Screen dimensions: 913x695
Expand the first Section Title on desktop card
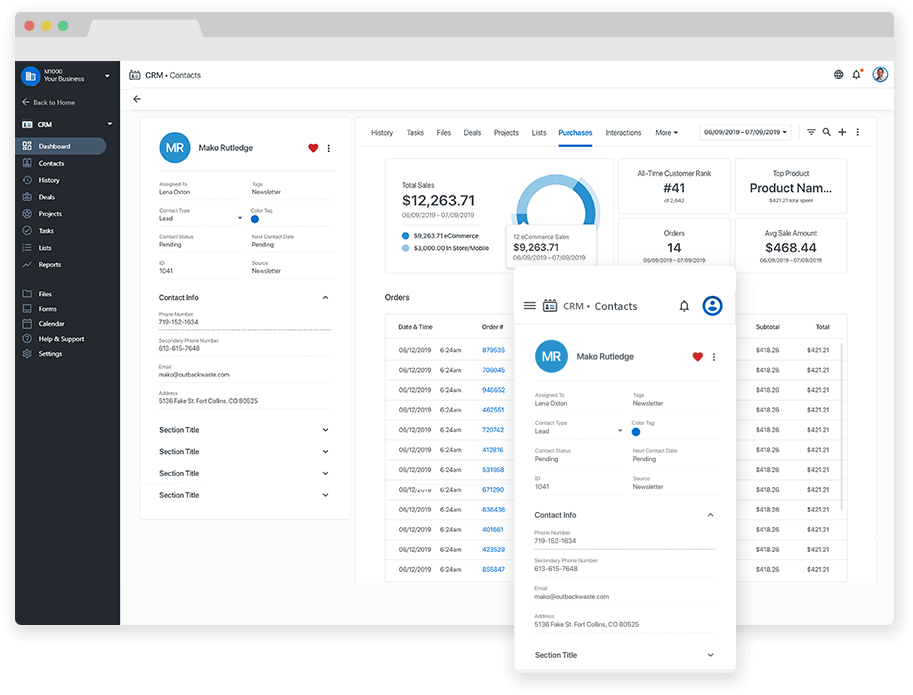(x=325, y=430)
